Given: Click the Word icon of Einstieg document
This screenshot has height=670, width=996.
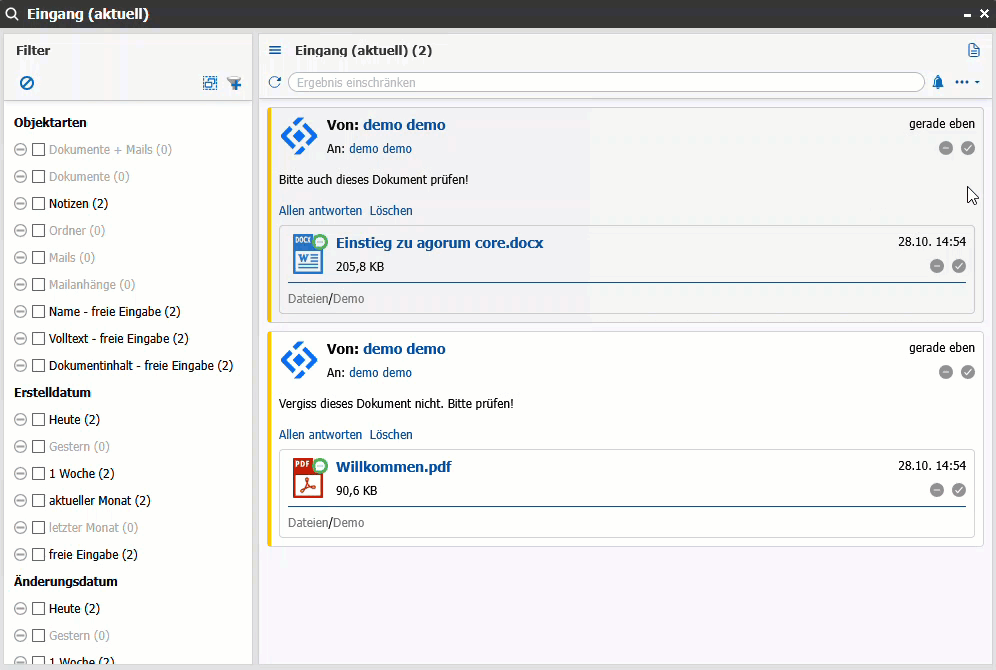Looking at the screenshot, I should pyautogui.click(x=308, y=254).
